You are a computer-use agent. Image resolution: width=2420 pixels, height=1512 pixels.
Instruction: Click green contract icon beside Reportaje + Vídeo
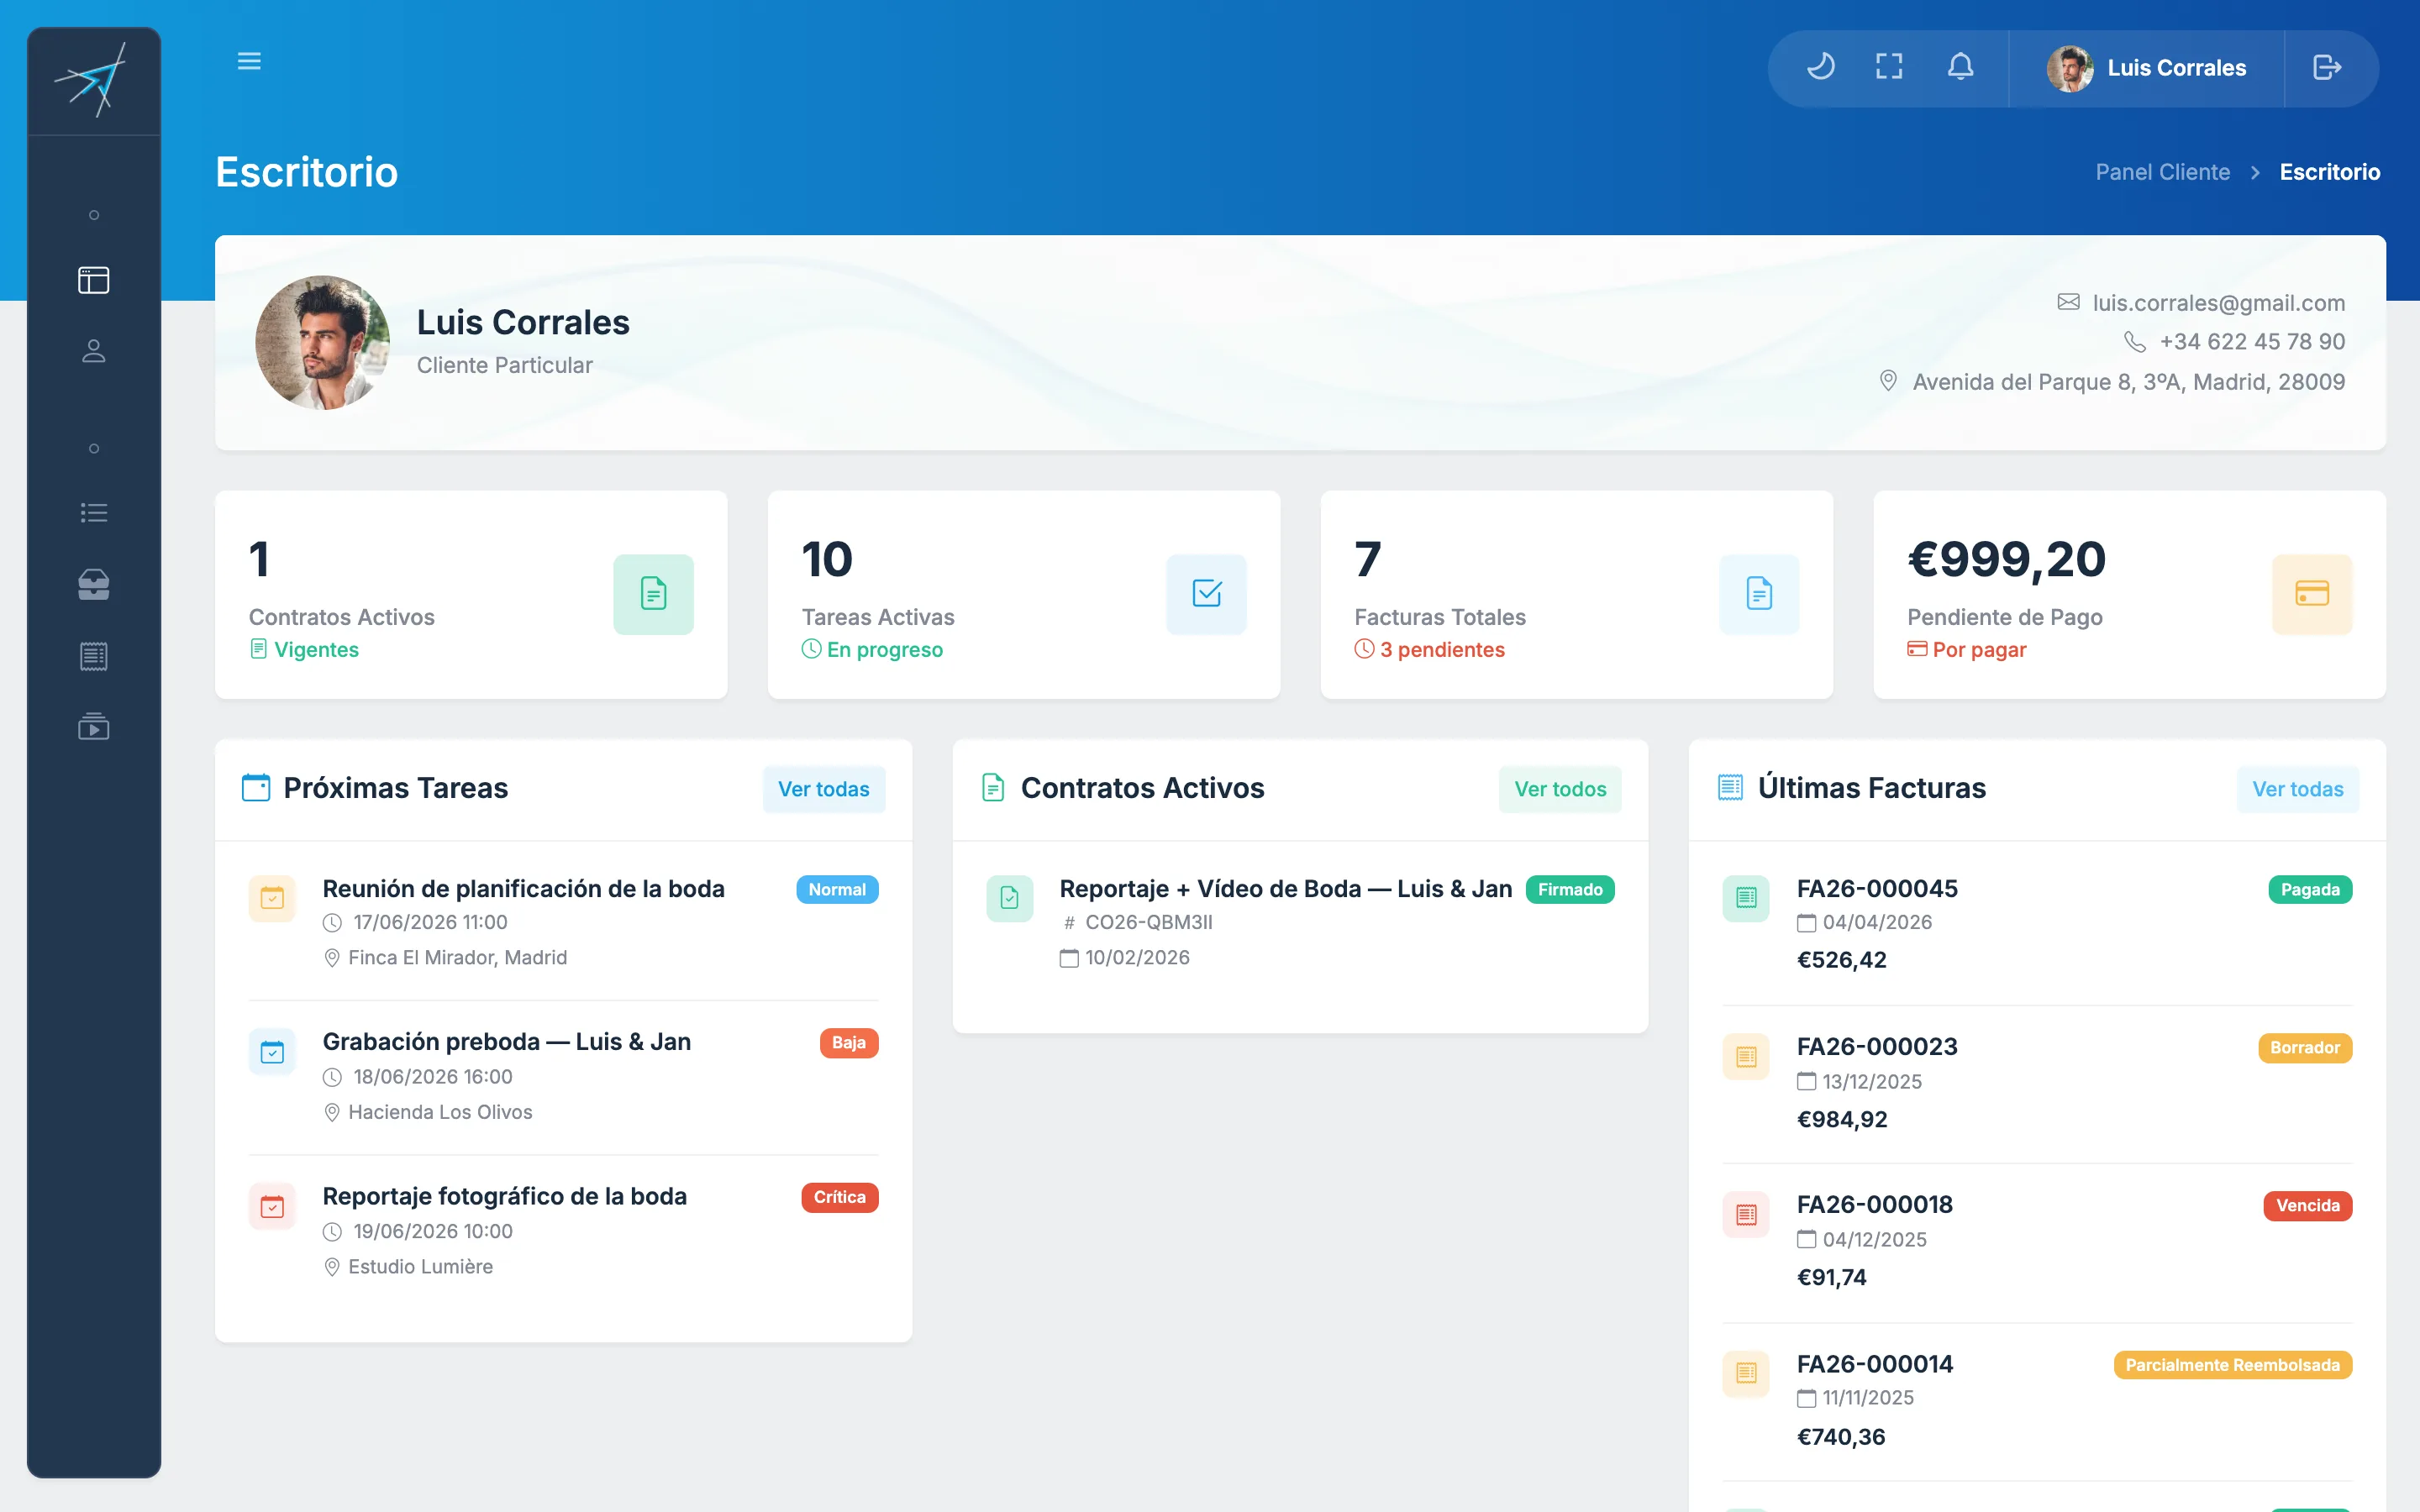click(x=1009, y=898)
